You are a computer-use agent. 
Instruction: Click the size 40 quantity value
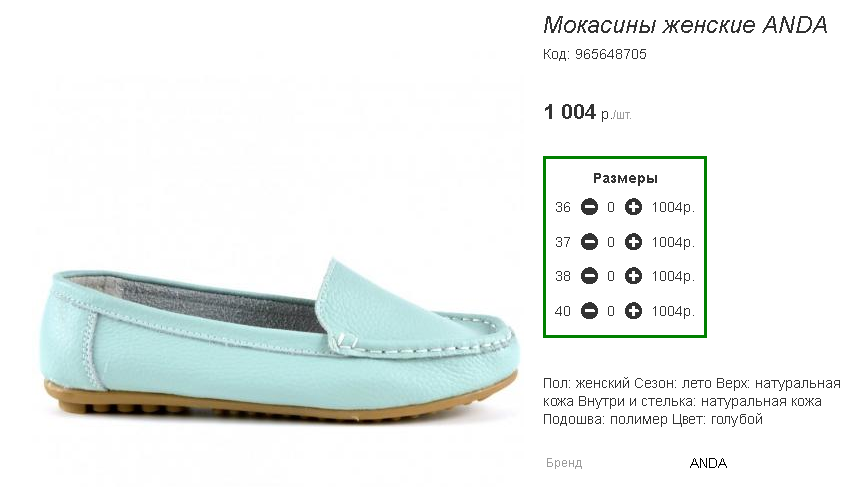(611, 311)
